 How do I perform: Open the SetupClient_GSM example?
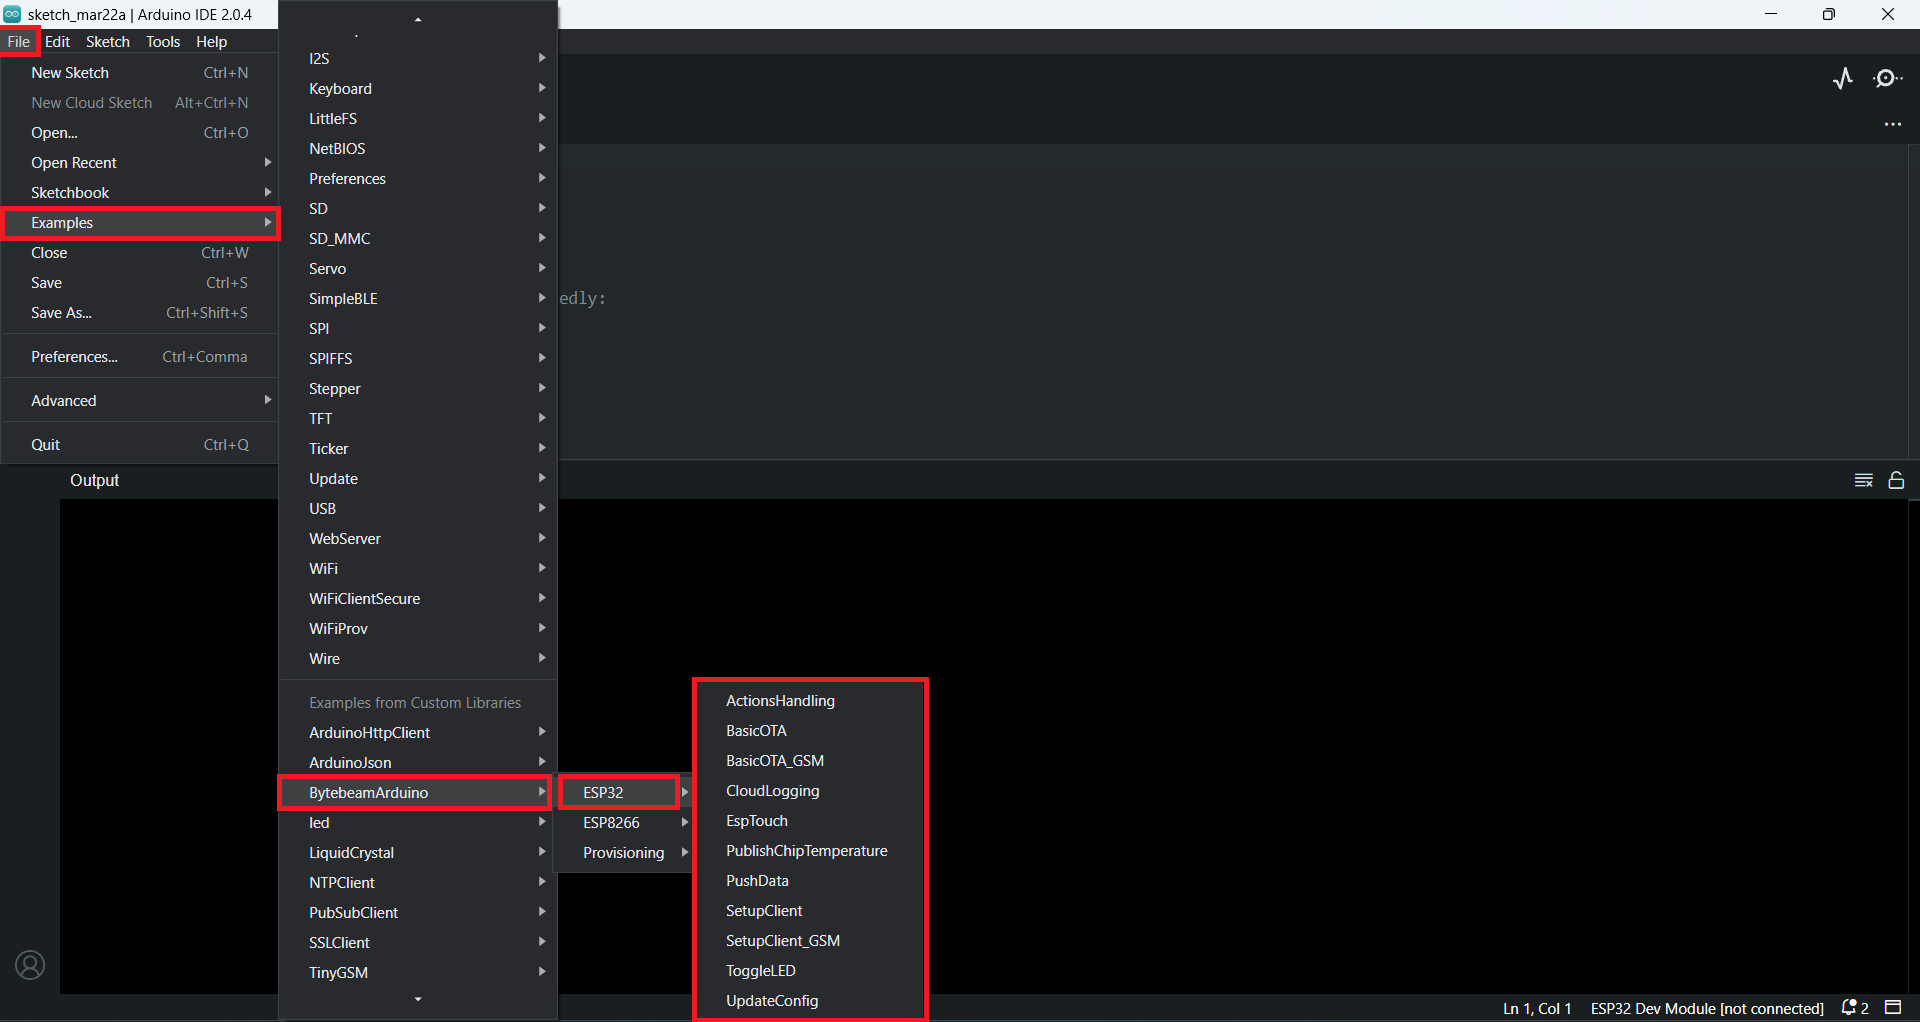811,941
